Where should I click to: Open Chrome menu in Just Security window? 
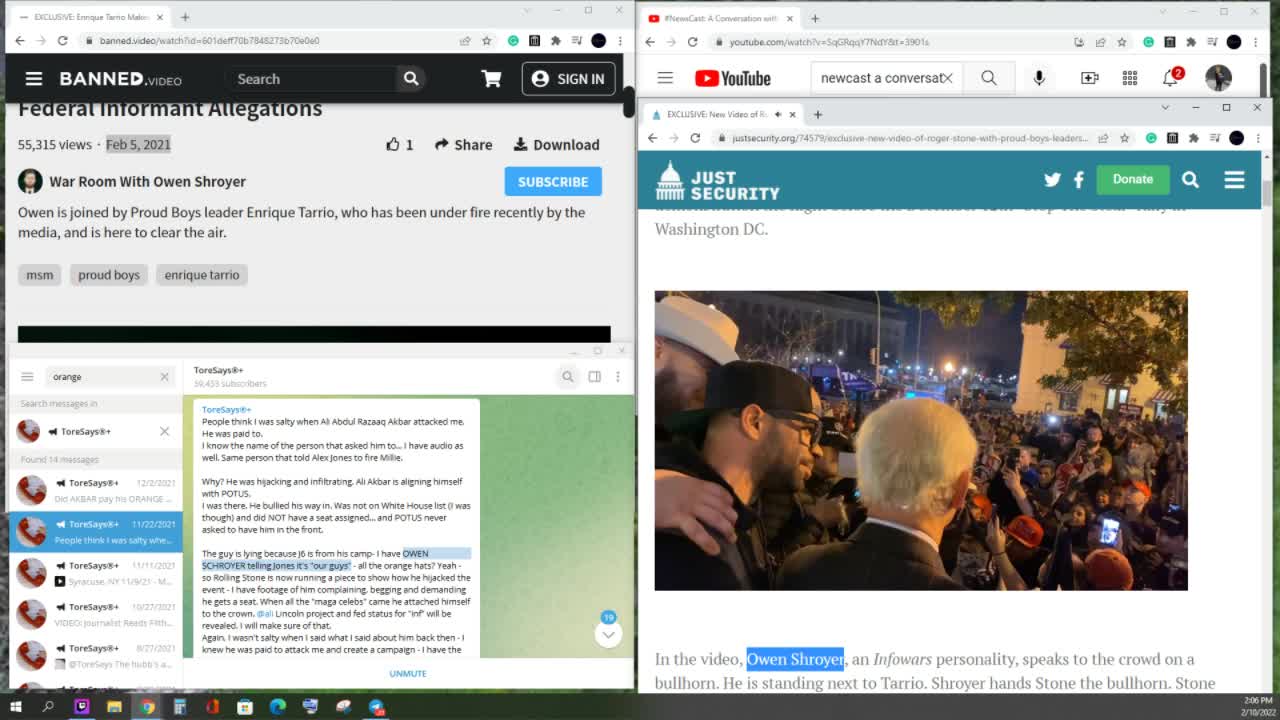pyautogui.click(x=1258, y=138)
